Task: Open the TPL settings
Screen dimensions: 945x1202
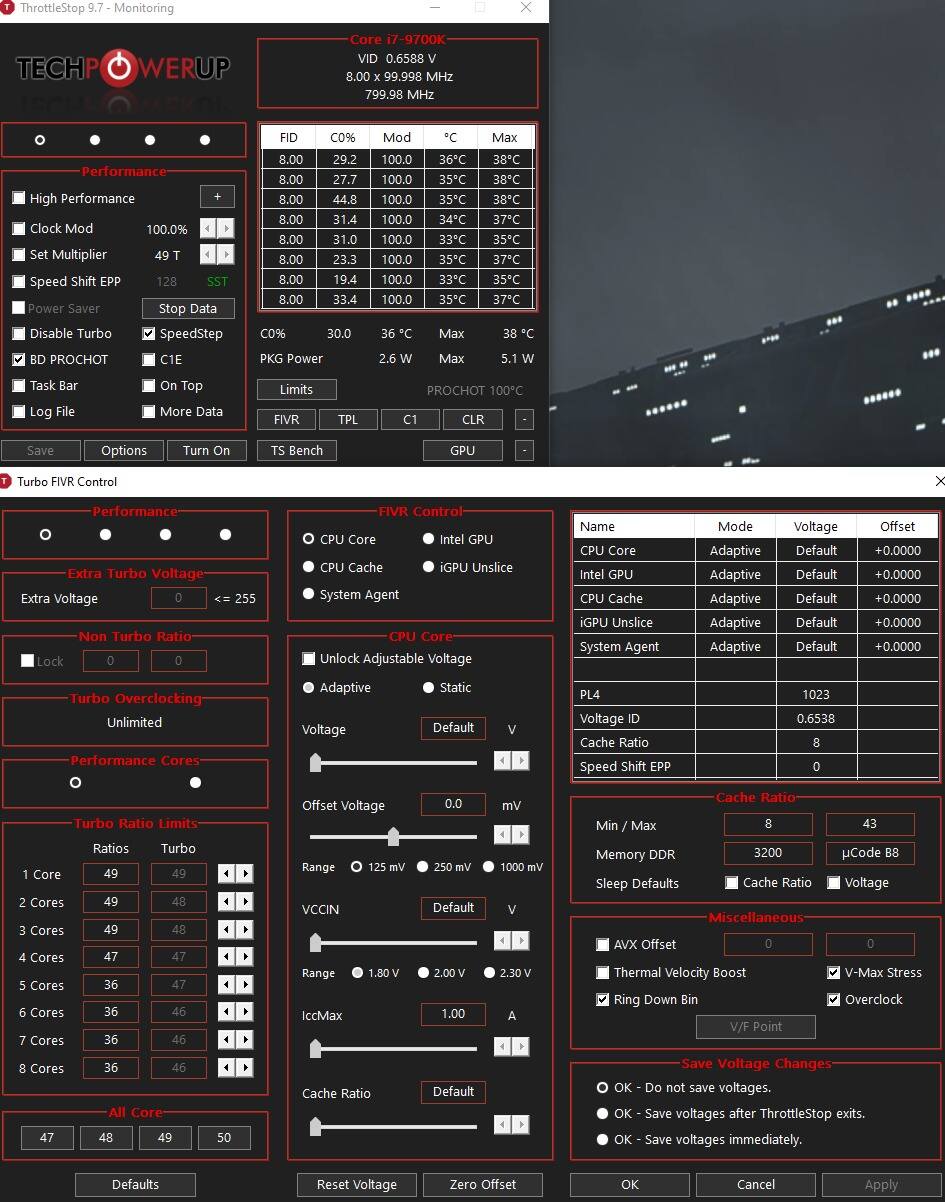Action: [348, 419]
